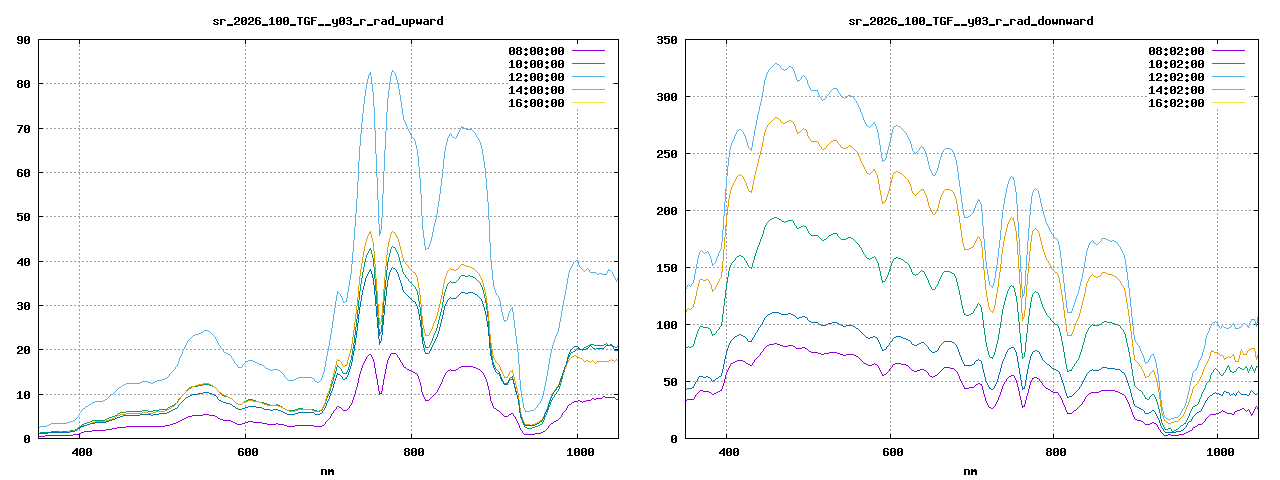
Task: Click the 08:00:00 legend label in upward chart
Action: [536, 51]
